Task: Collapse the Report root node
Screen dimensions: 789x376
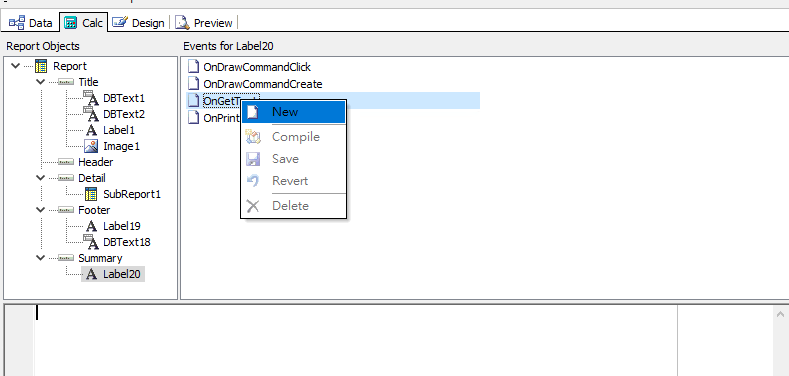Action: tap(15, 66)
